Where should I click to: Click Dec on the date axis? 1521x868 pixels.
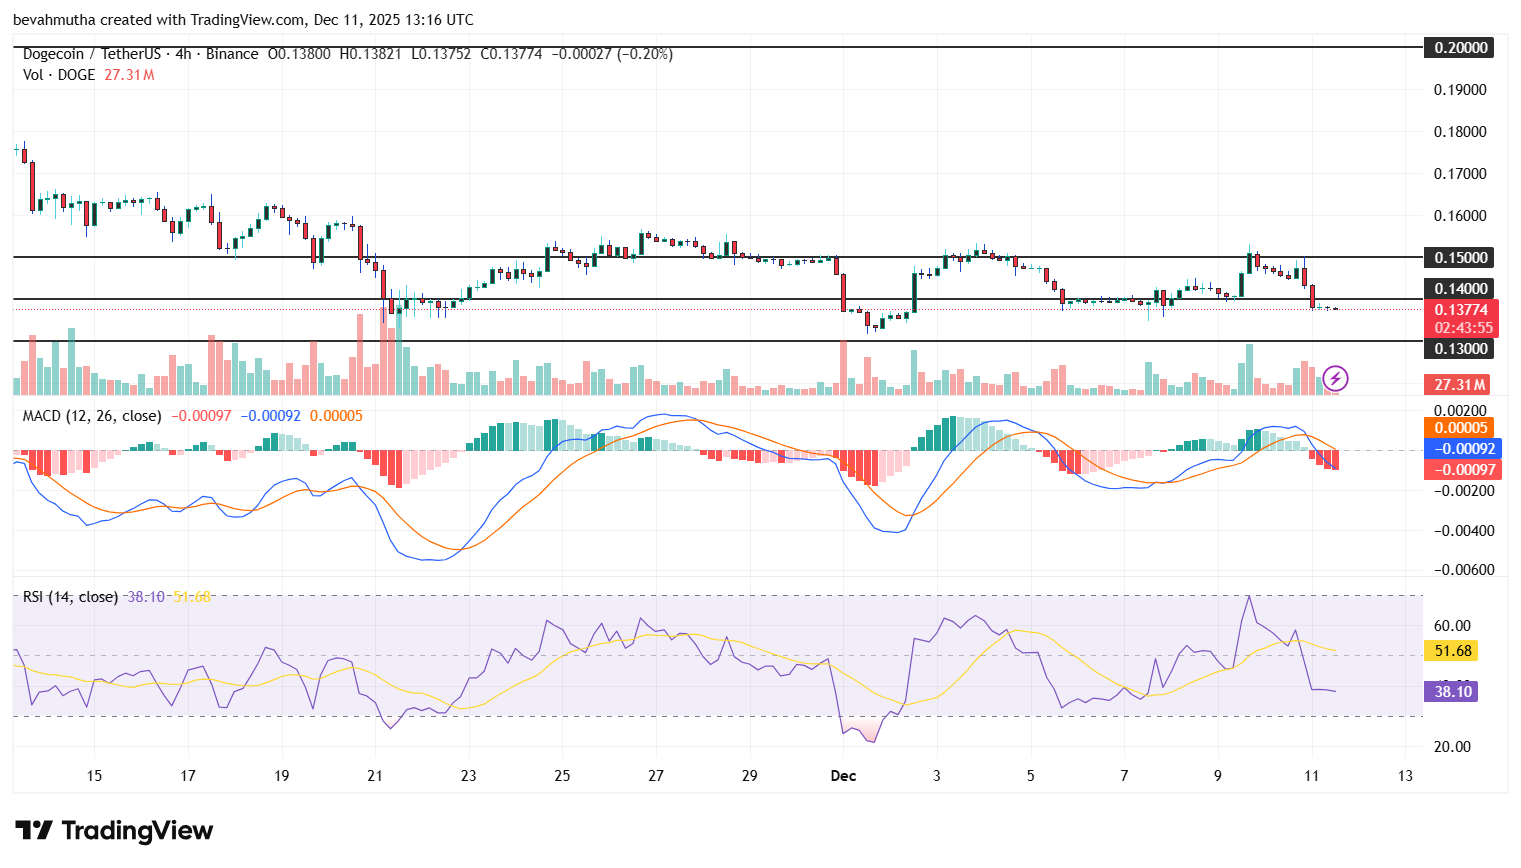[x=843, y=775]
